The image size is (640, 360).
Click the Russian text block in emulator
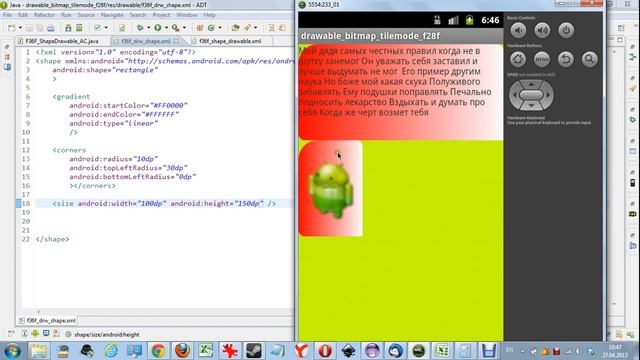pos(396,82)
